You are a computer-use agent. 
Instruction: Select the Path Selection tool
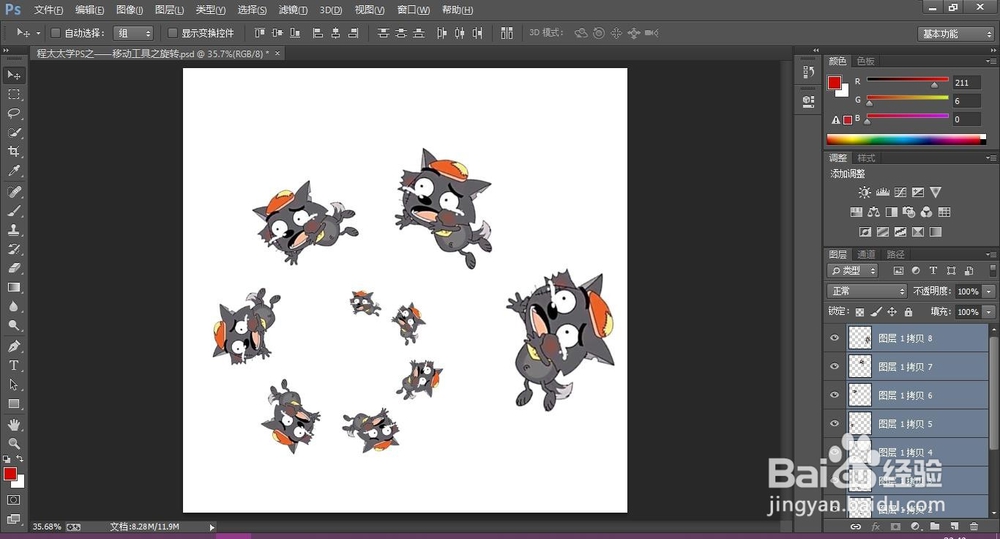tap(13, 385)
